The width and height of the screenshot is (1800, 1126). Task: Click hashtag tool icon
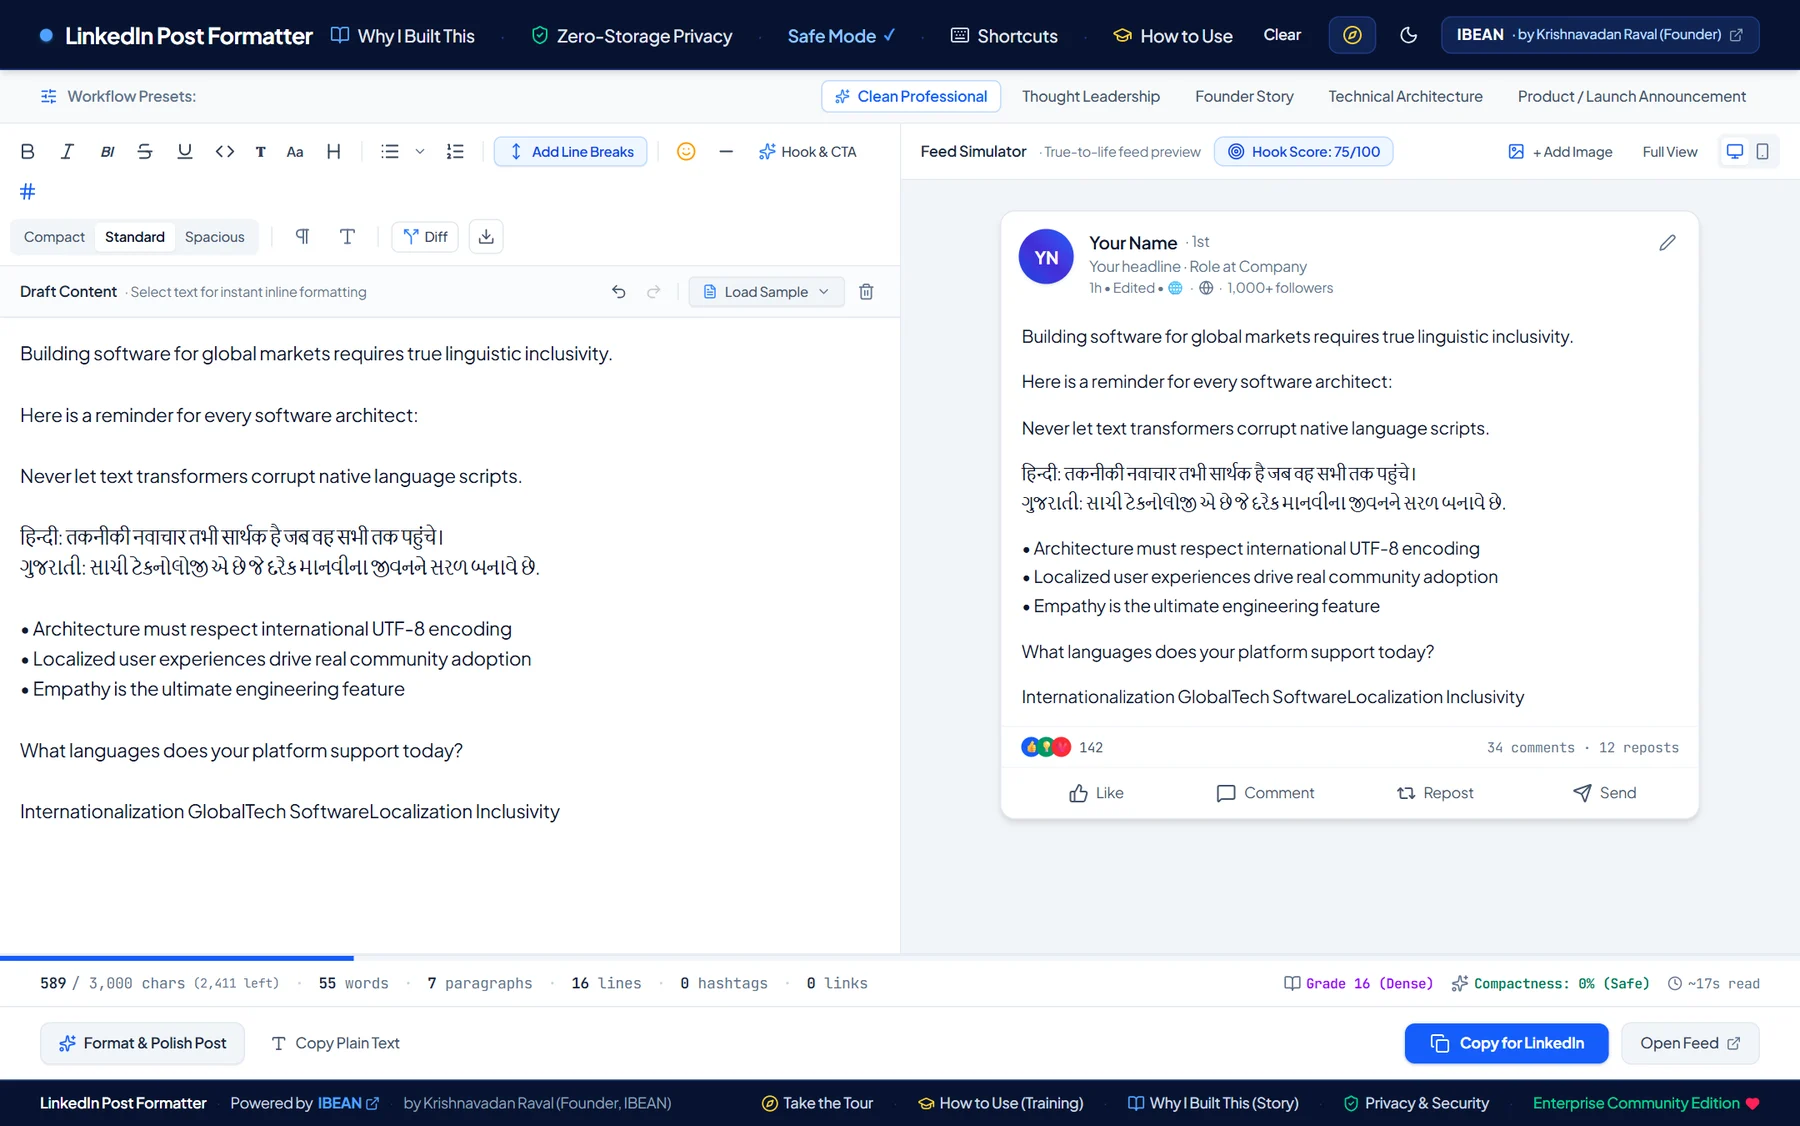coord(28,191)
